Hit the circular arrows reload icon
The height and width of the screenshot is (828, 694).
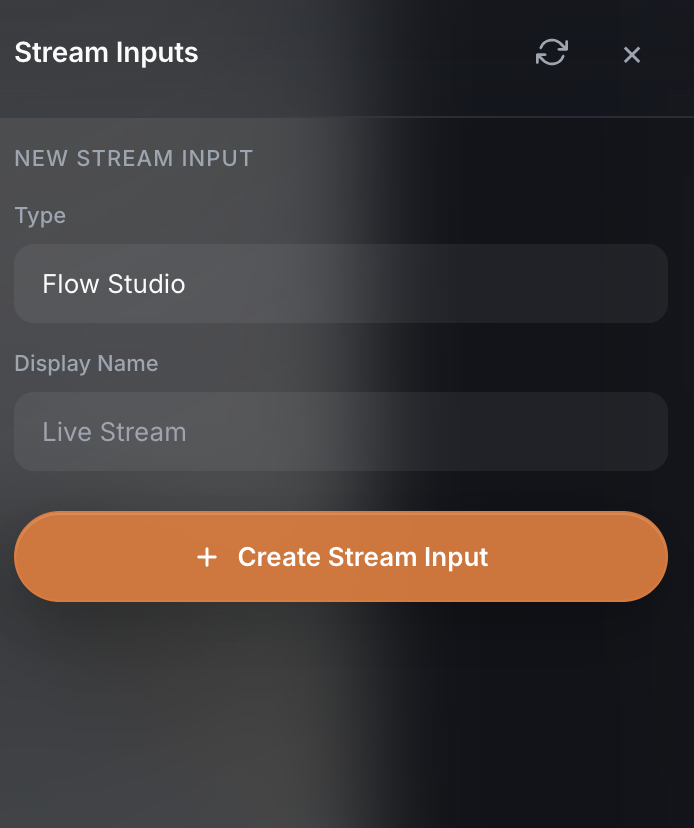point(551,53)
